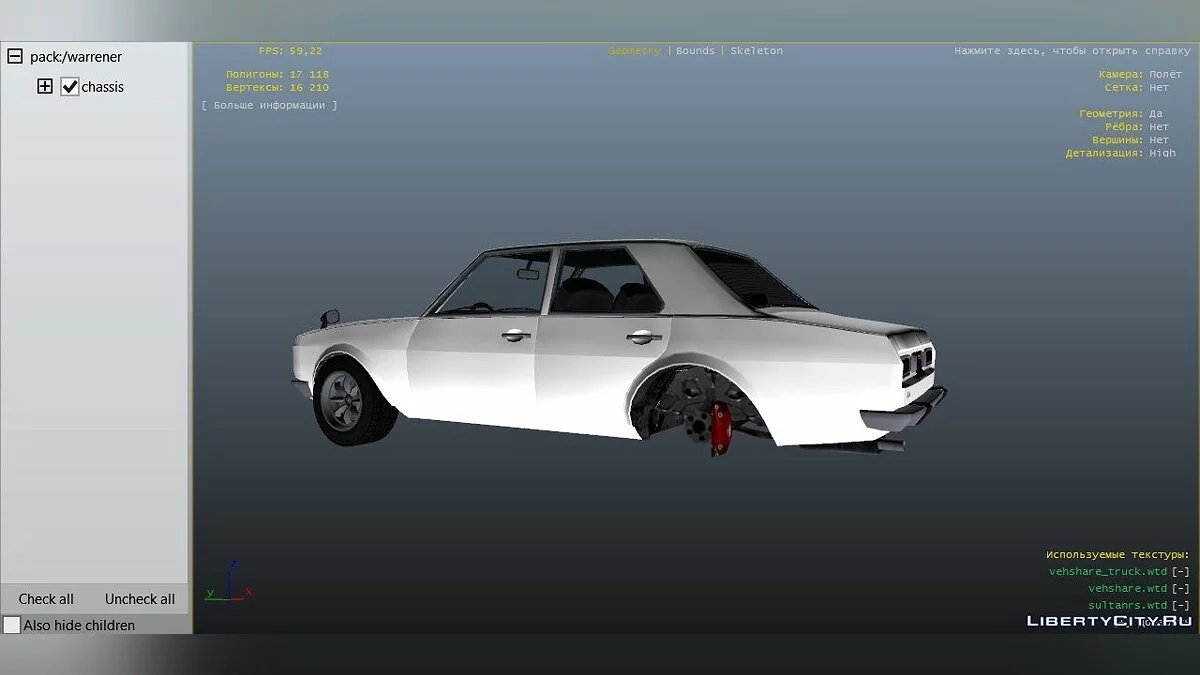Screen dimensions: 1200x675
Task: Collapse the pack:/warrener tree node
Action: [15, 57]
